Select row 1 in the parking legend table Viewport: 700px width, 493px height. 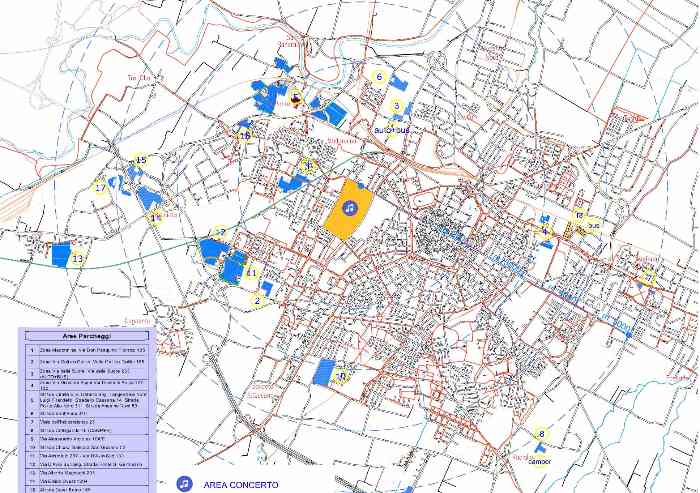coord(90,350)
